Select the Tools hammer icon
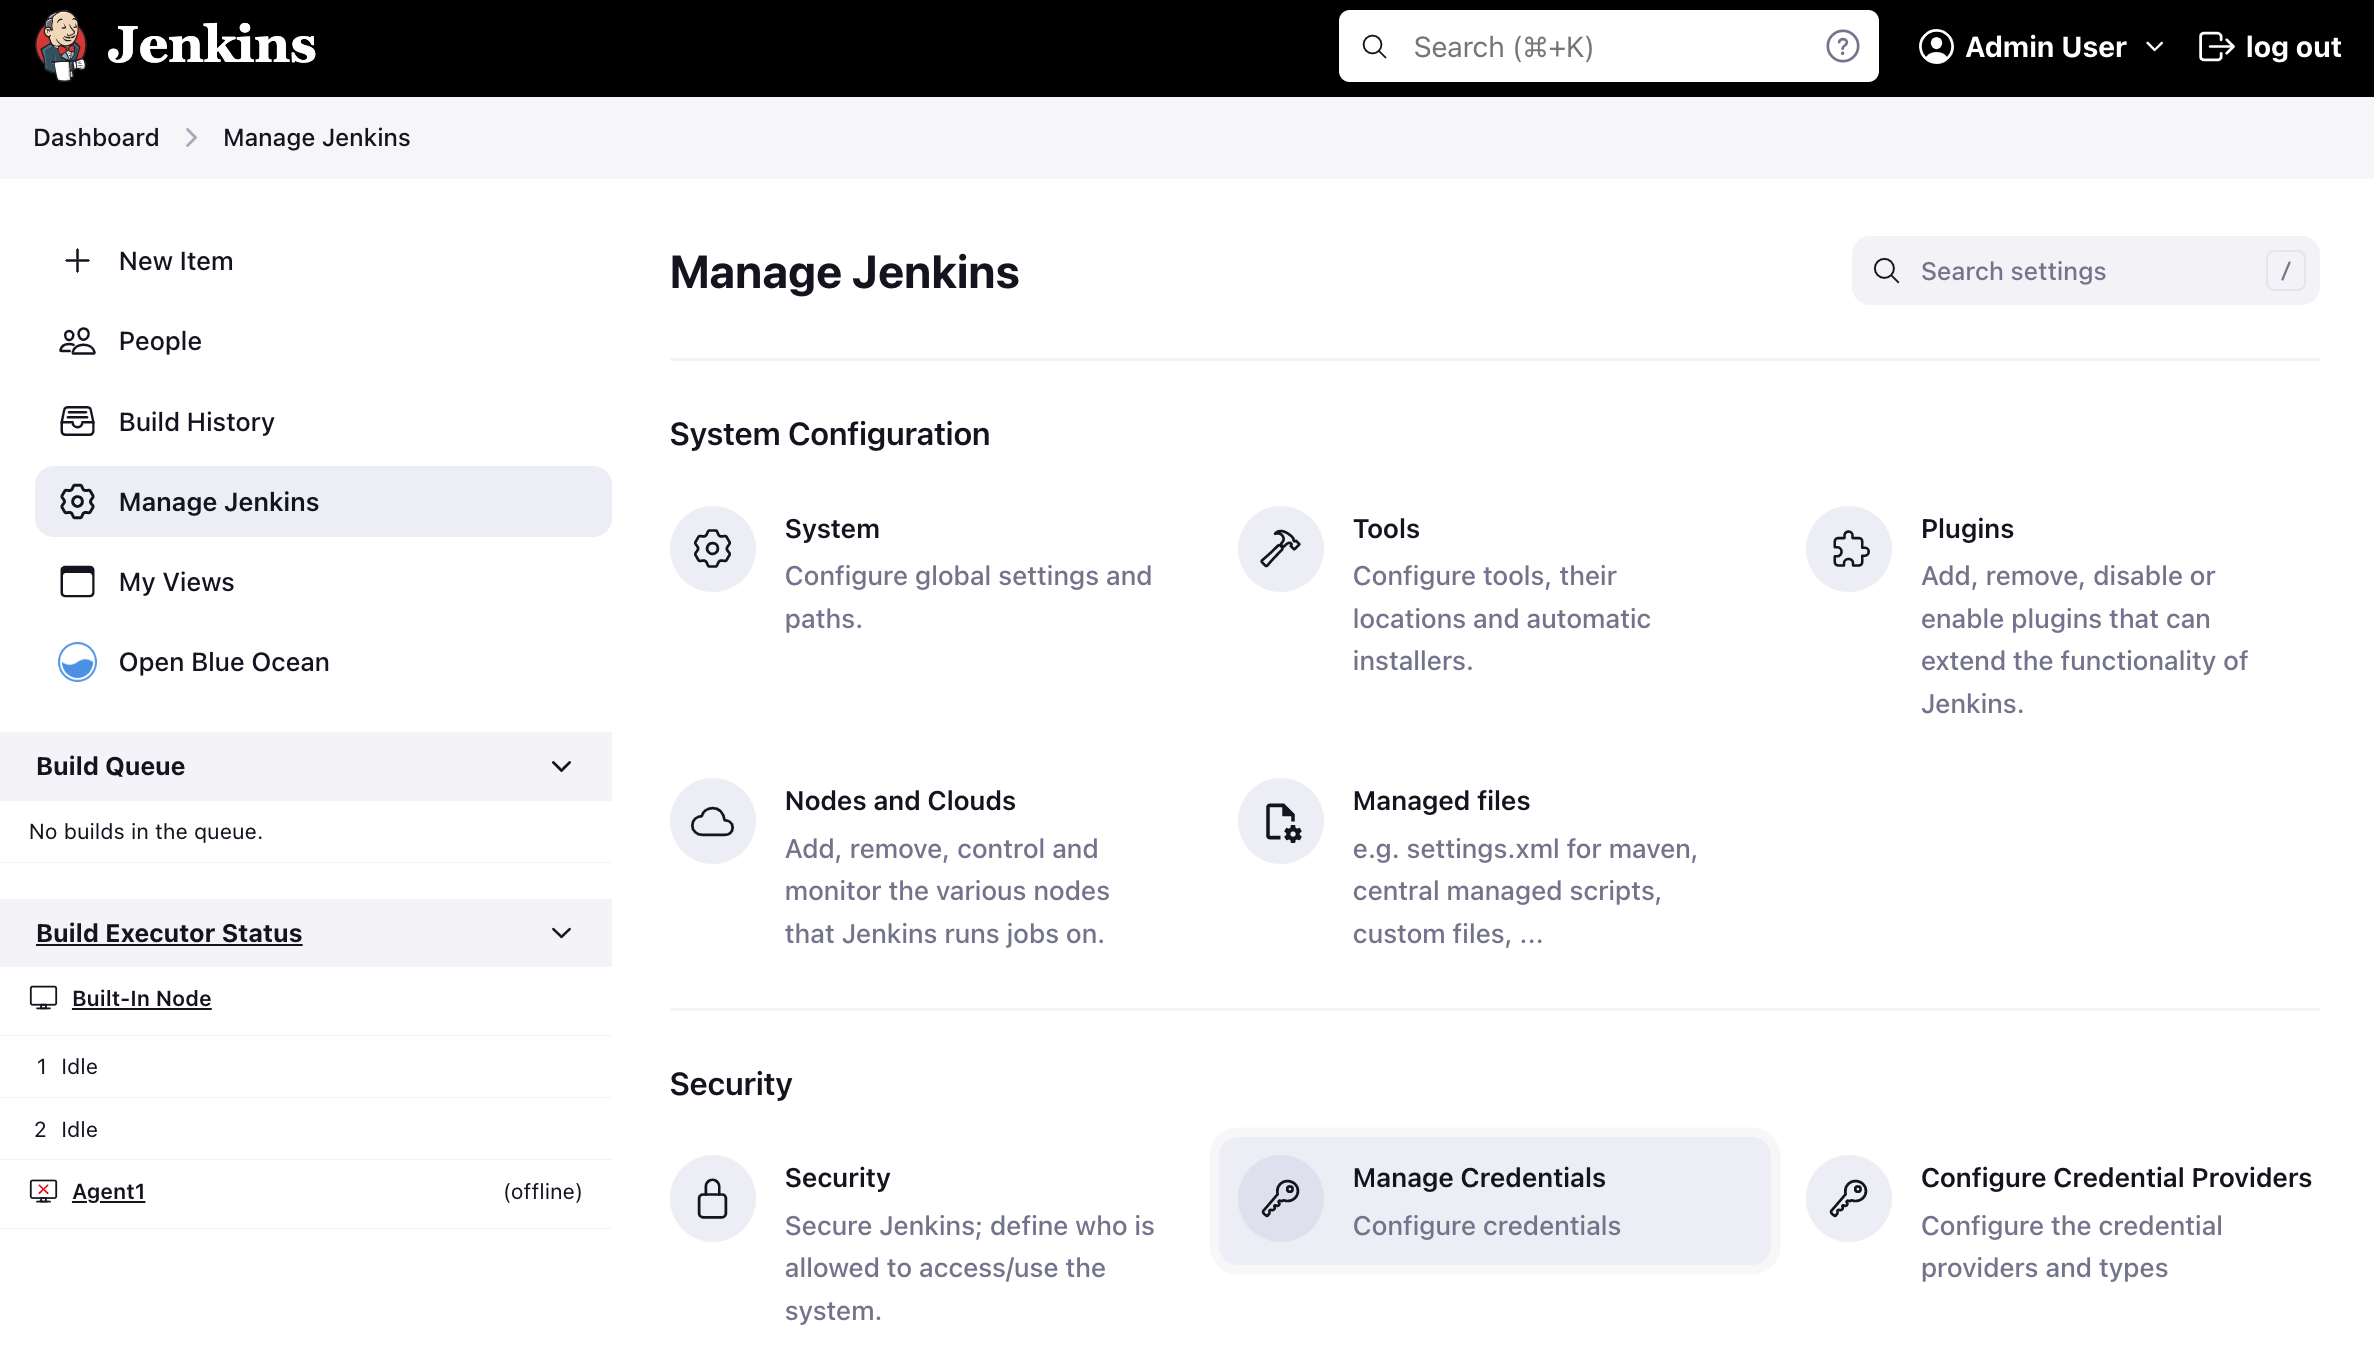 1280,548
